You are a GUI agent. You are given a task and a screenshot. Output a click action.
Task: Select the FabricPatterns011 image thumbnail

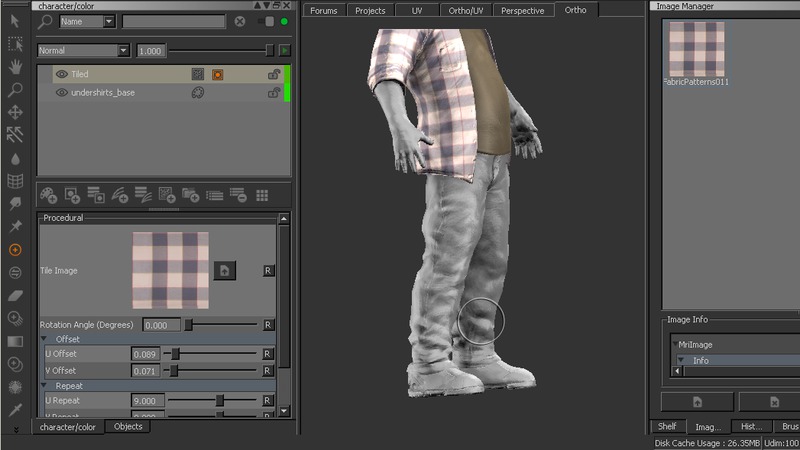[696, 48]
